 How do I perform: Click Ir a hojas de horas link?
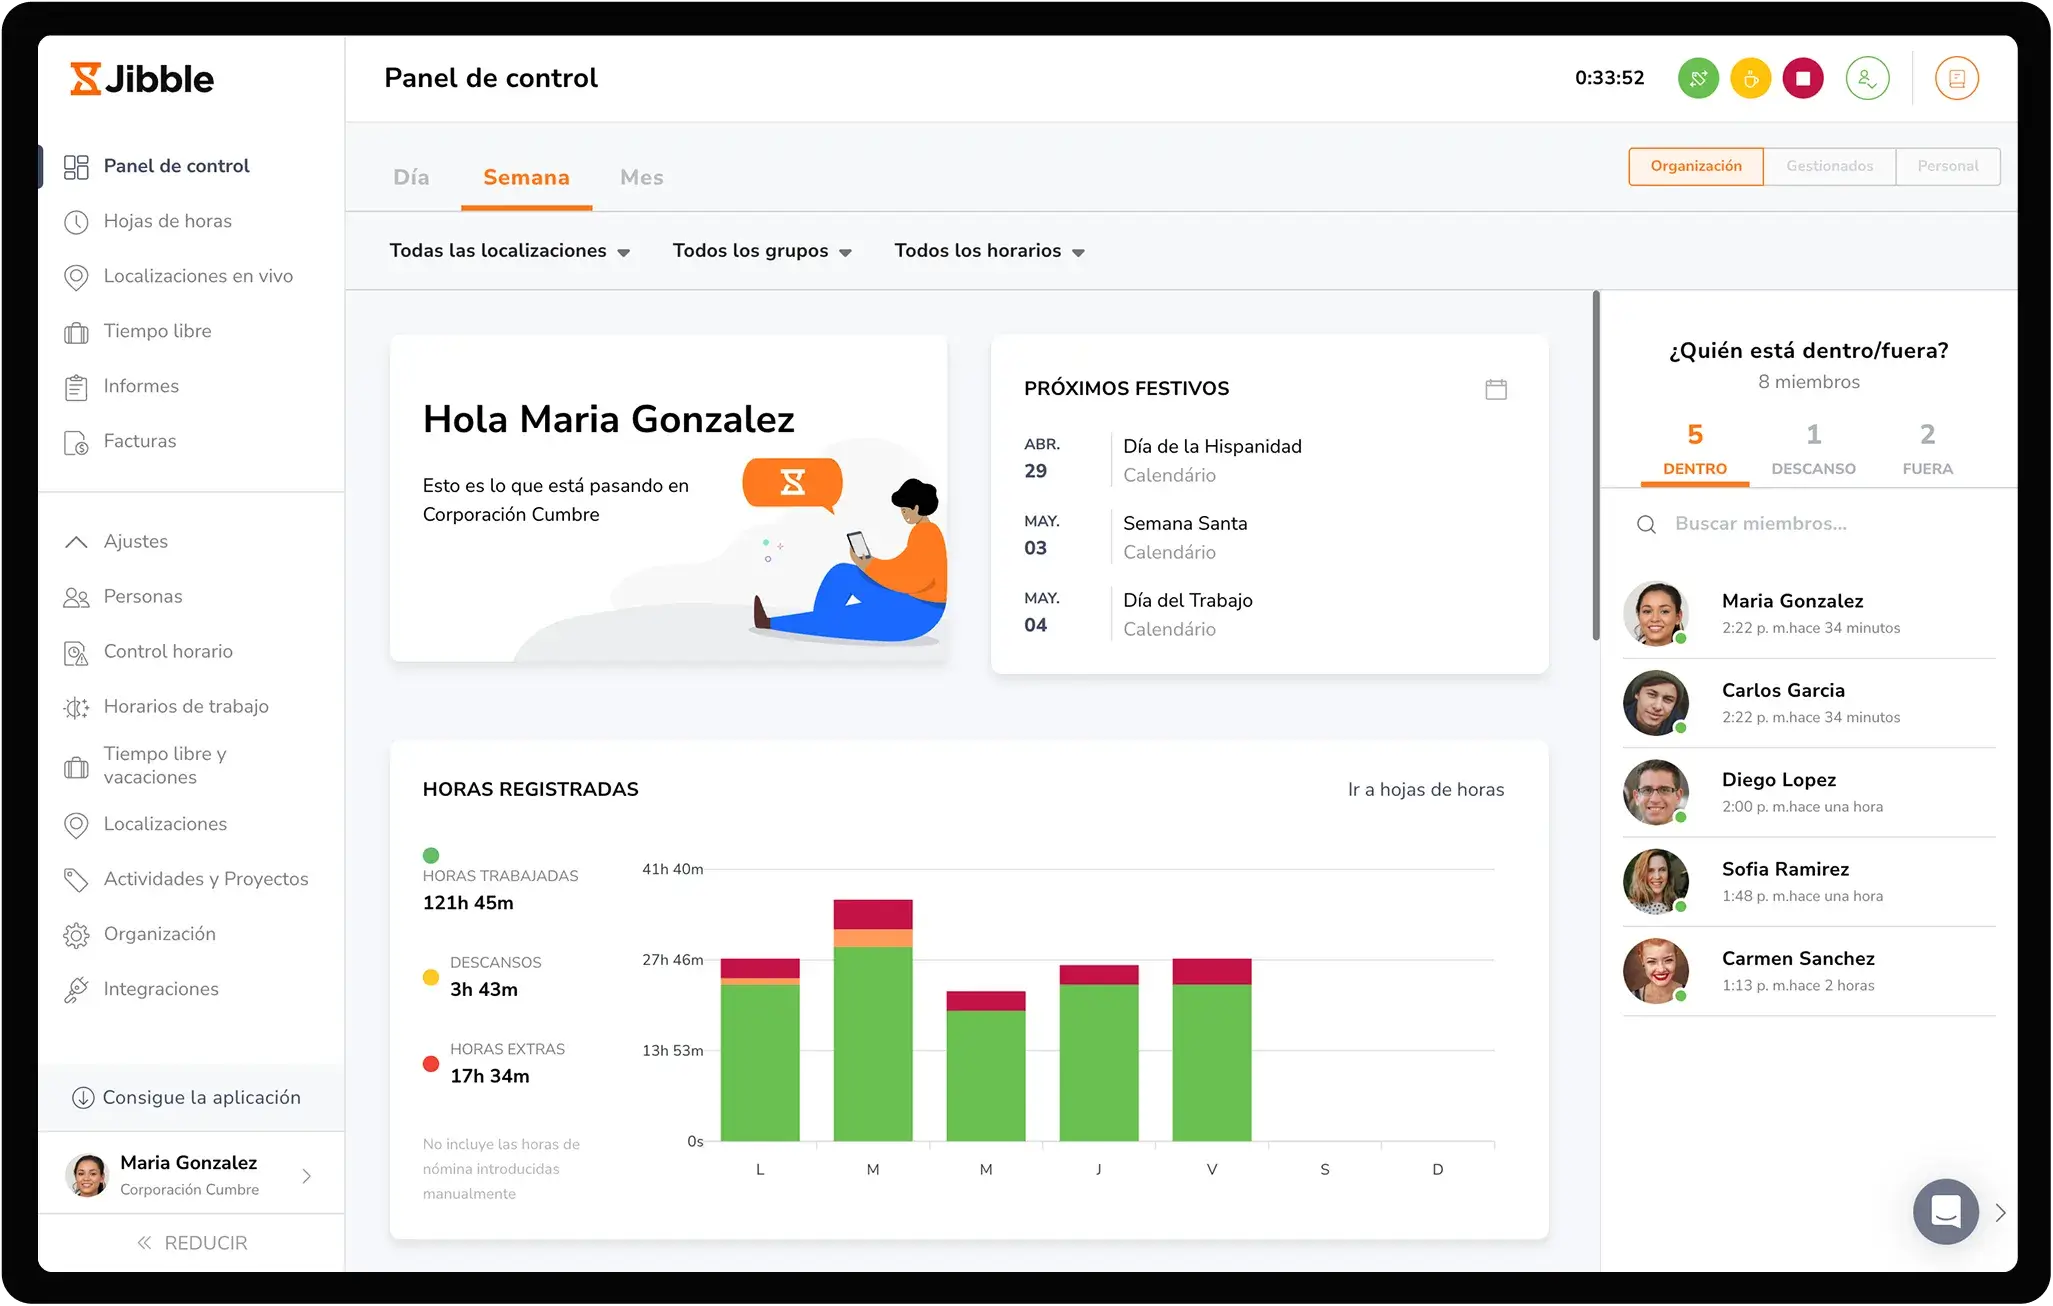[x=1425, y=789]
